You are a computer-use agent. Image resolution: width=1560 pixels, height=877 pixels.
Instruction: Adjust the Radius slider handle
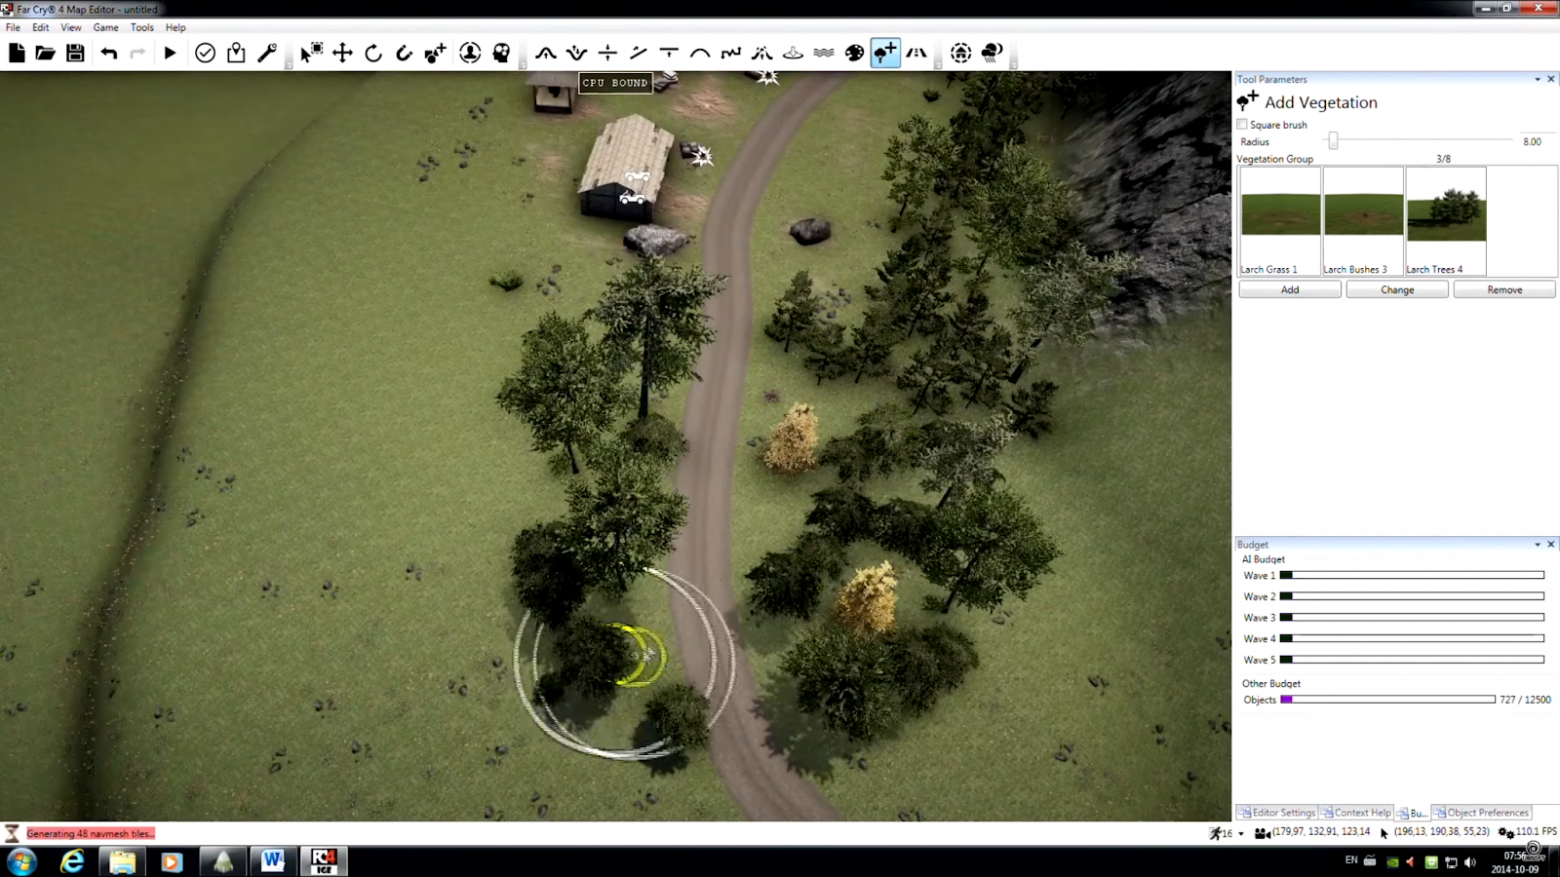pyautogui.click(x=1333, y=142)
